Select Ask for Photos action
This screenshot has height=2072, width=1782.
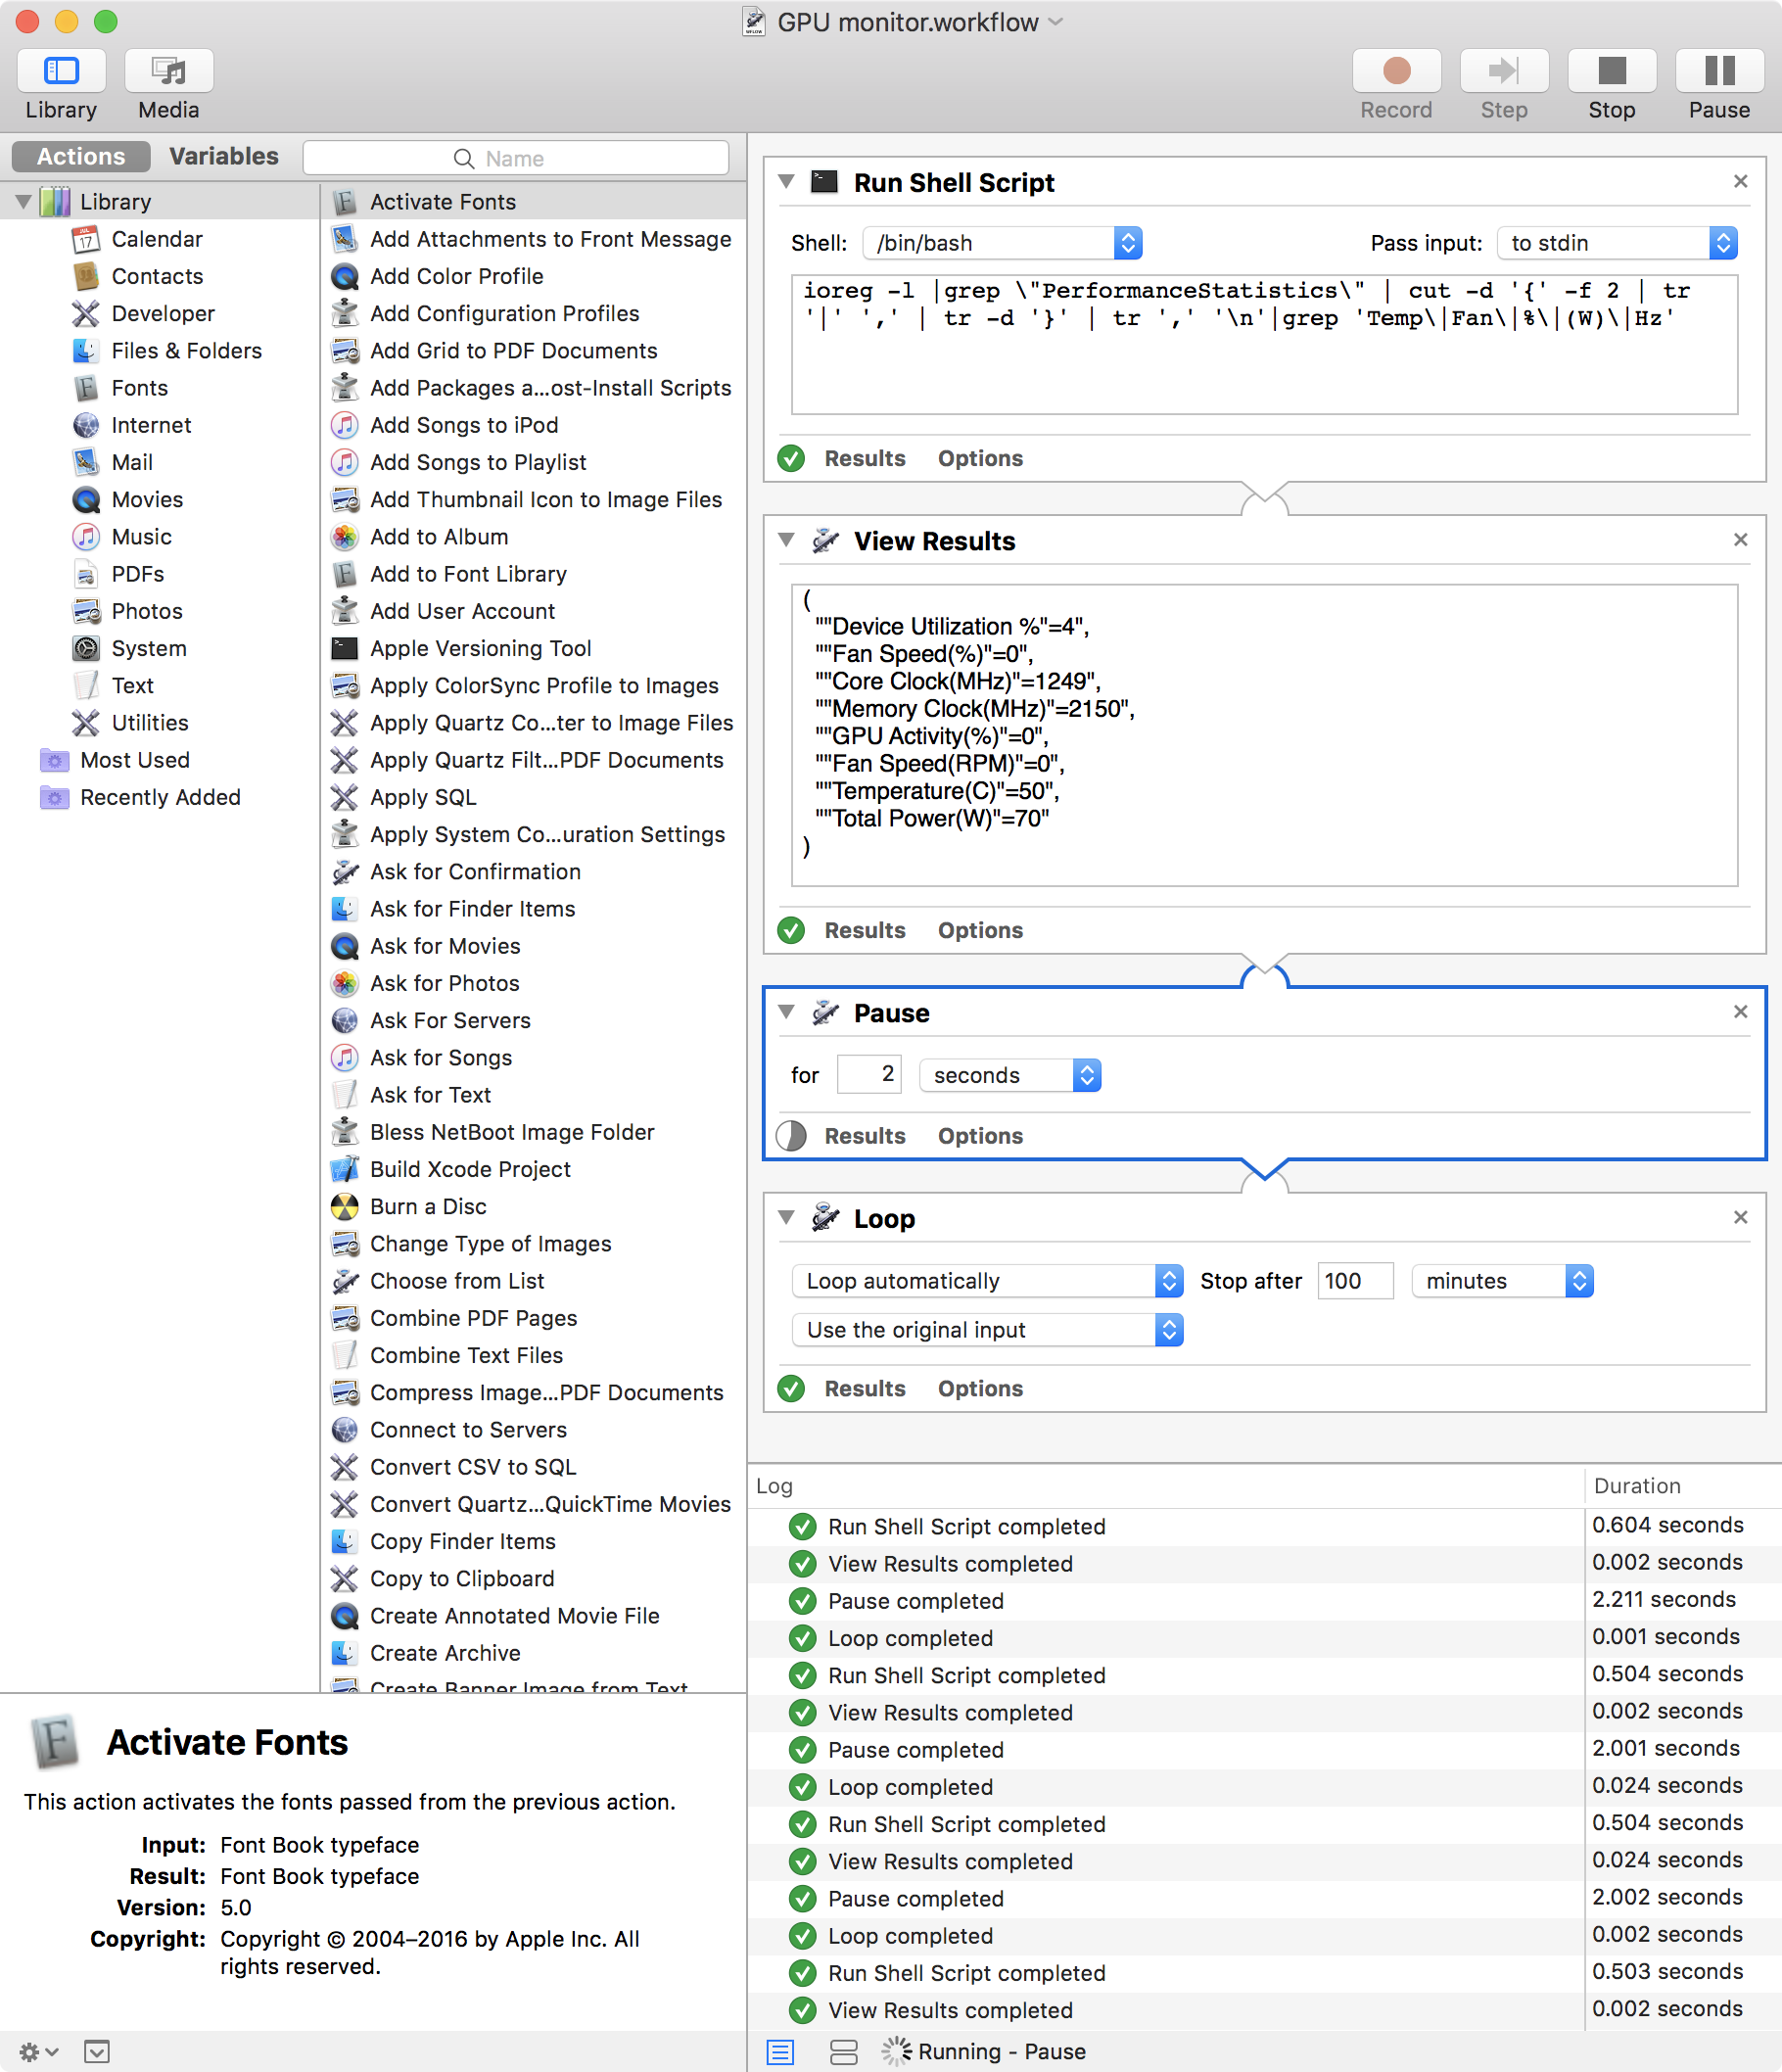534,983
